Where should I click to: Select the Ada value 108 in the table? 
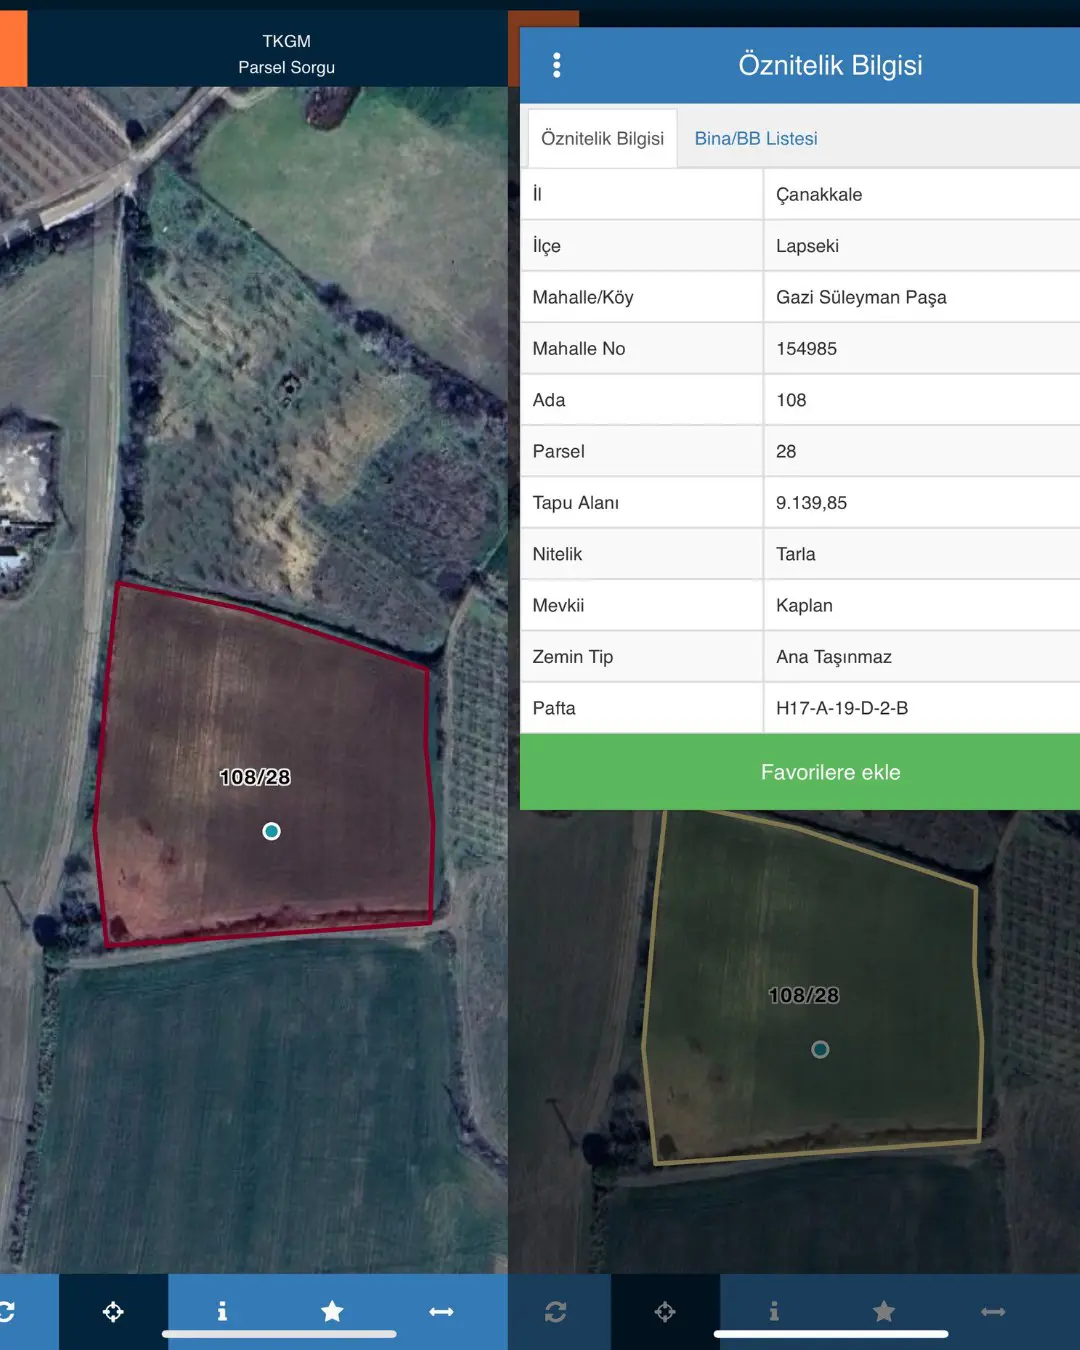tap(791, 400)
